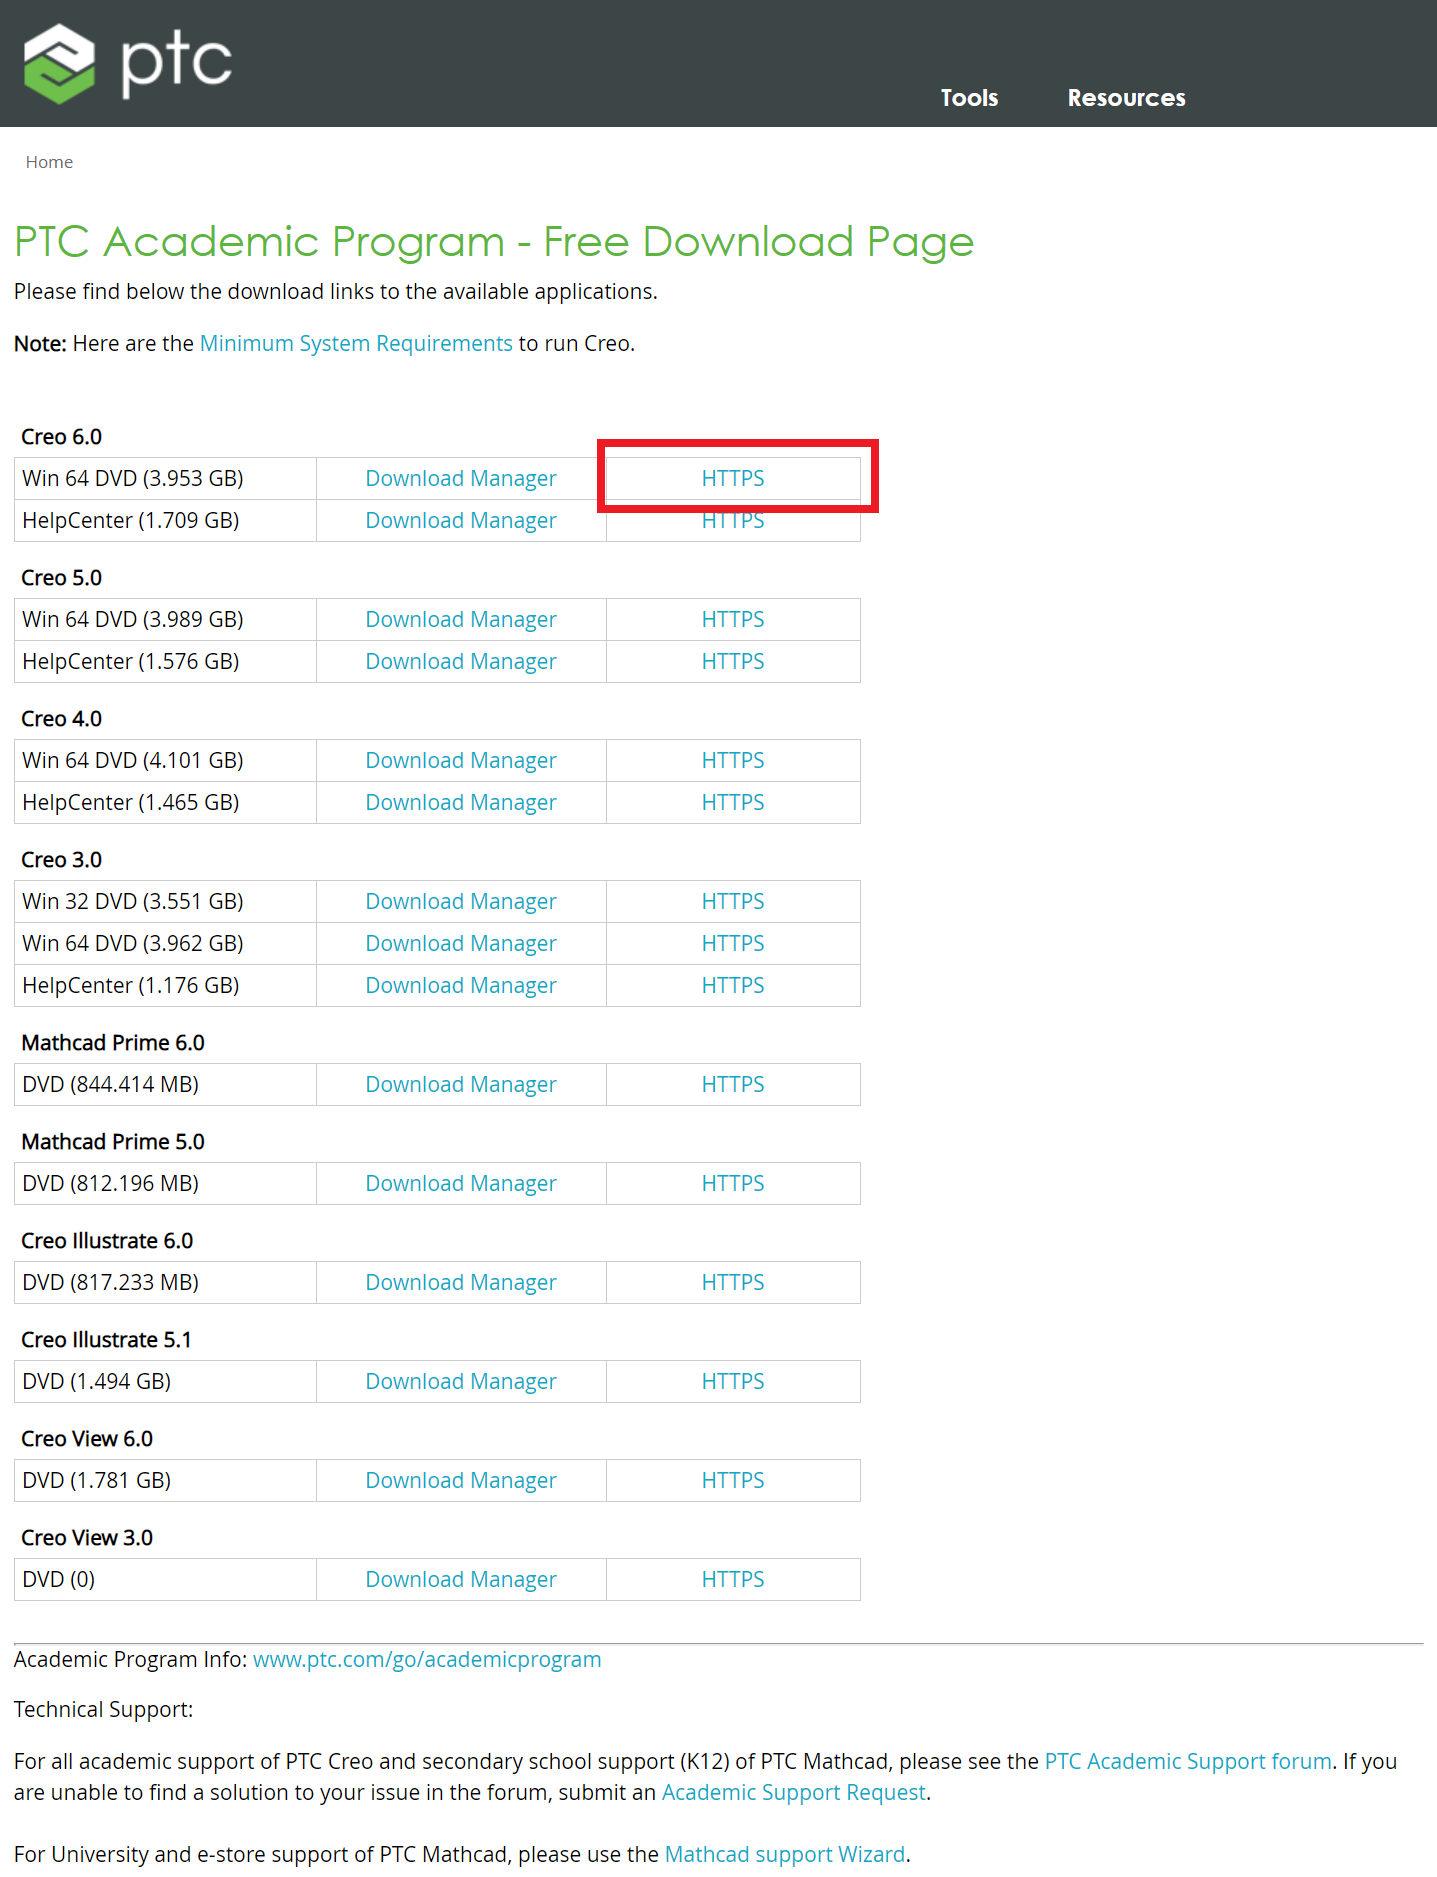Screen dimensions: 1437x1877
Task: Click the cell DVD (844.414 MB)
Action: (x=165, y=1084)
